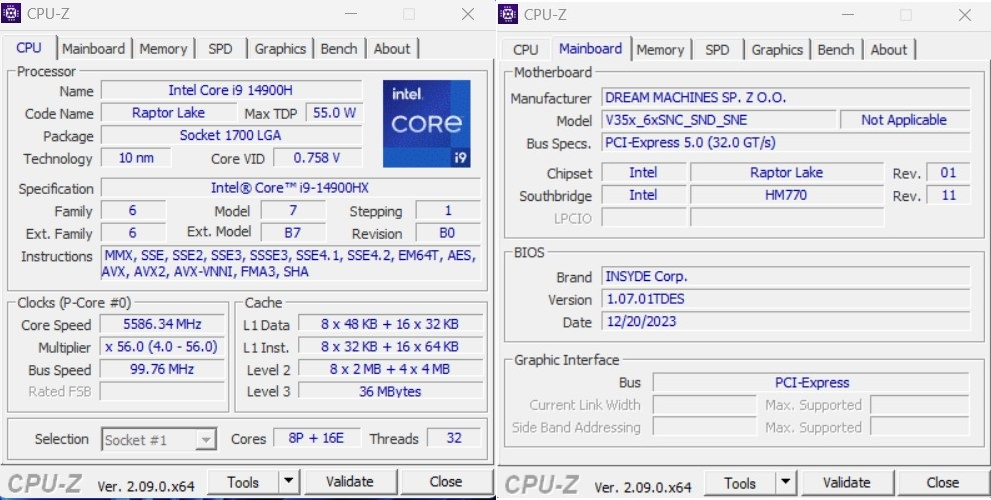
Task: Go to the Bench tab in the Motherboard window
Action: [835, 49]
